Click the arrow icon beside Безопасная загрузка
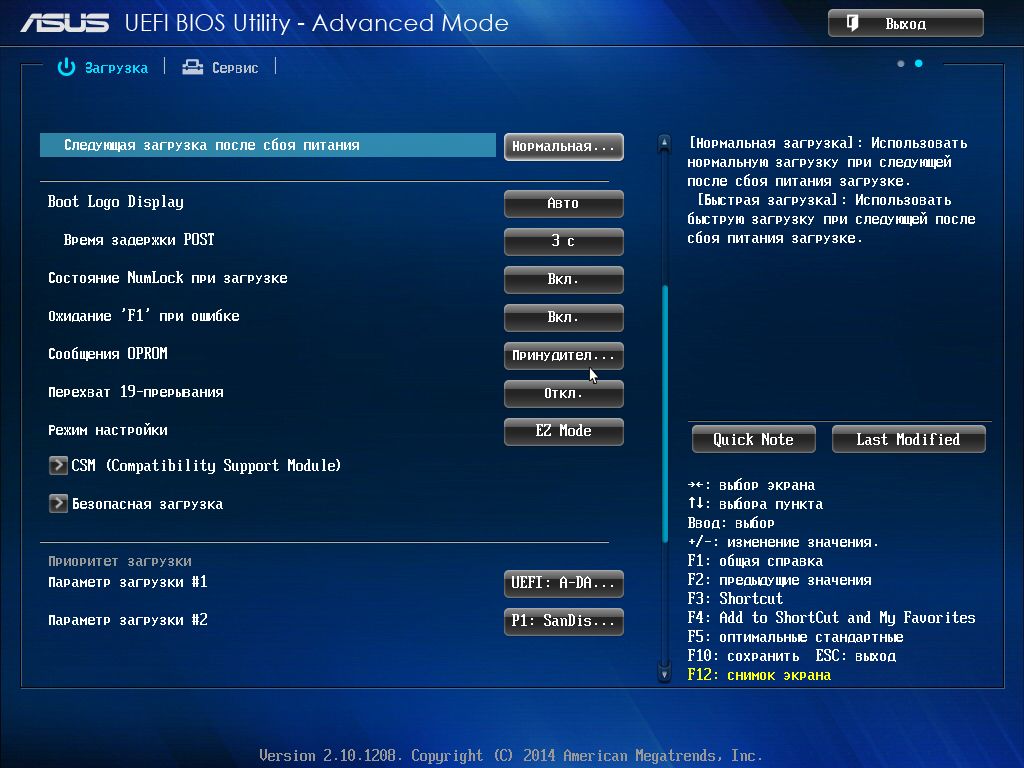The height and width of the screenshot is (768, 1024). pos(58,504)
